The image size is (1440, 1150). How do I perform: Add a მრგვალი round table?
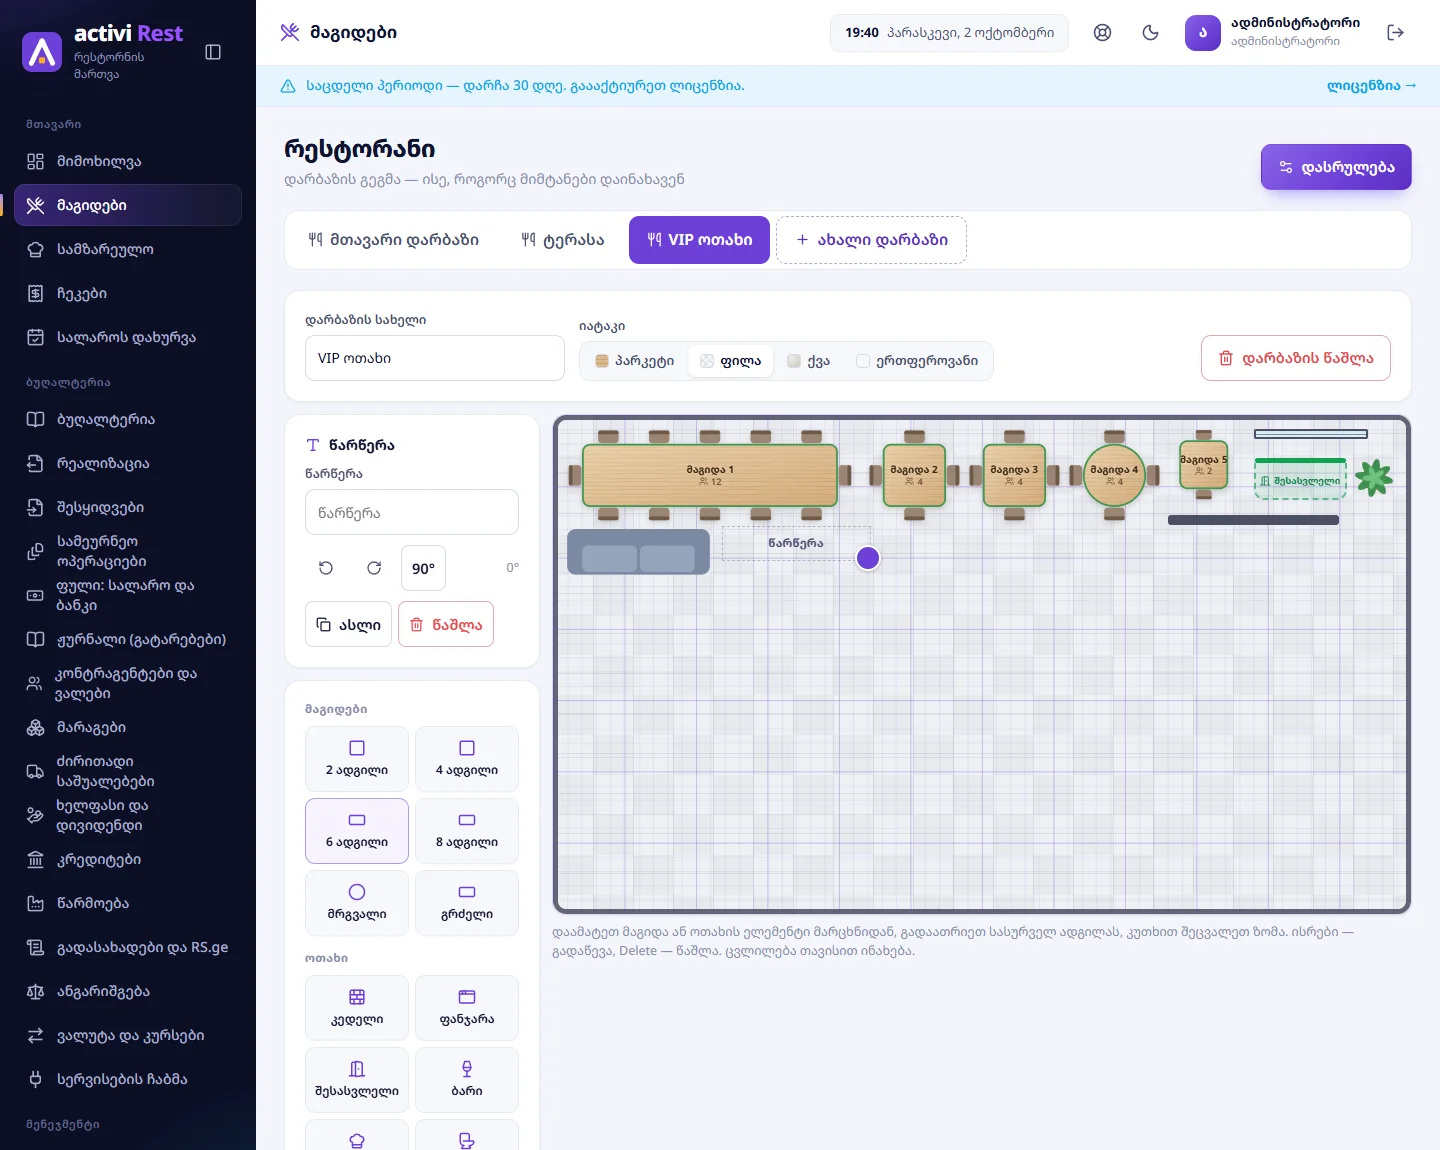click(357, 903)
